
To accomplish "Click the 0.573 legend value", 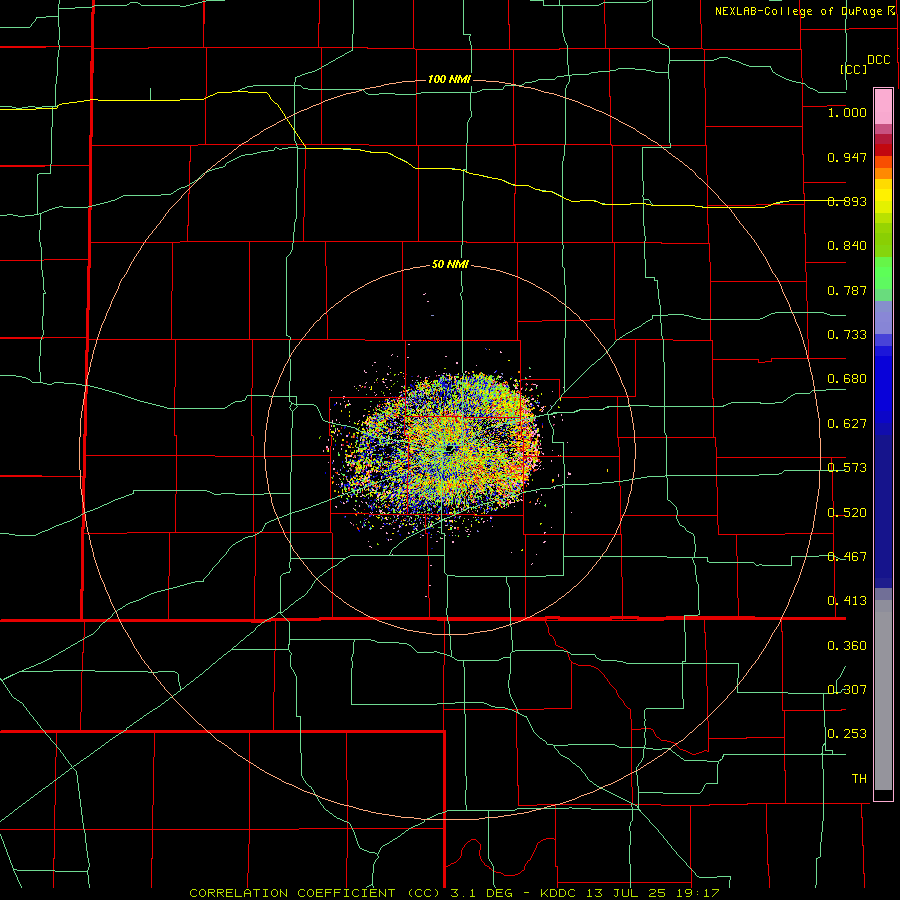I will click(x=847, y=468).
